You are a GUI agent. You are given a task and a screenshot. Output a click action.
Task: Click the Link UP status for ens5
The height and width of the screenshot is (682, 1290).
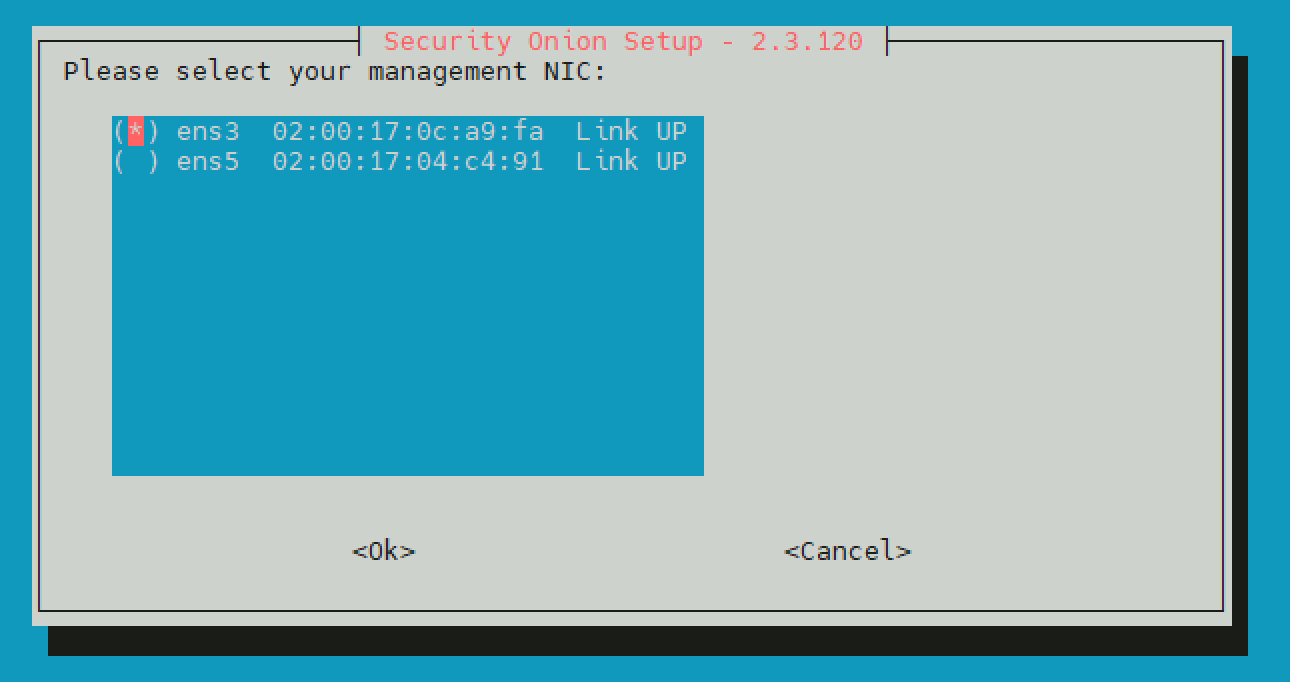tap(632, 161)
